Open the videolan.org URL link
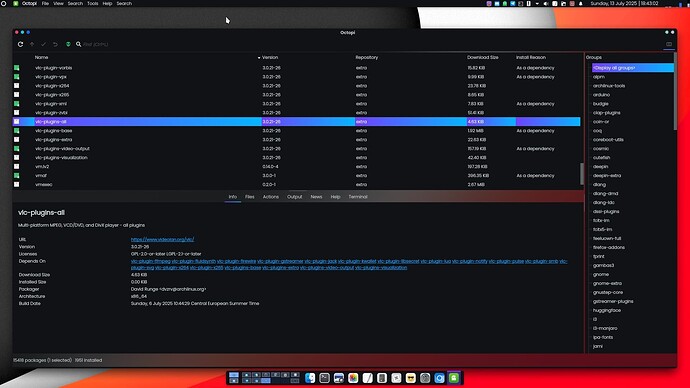 (162, 239)
